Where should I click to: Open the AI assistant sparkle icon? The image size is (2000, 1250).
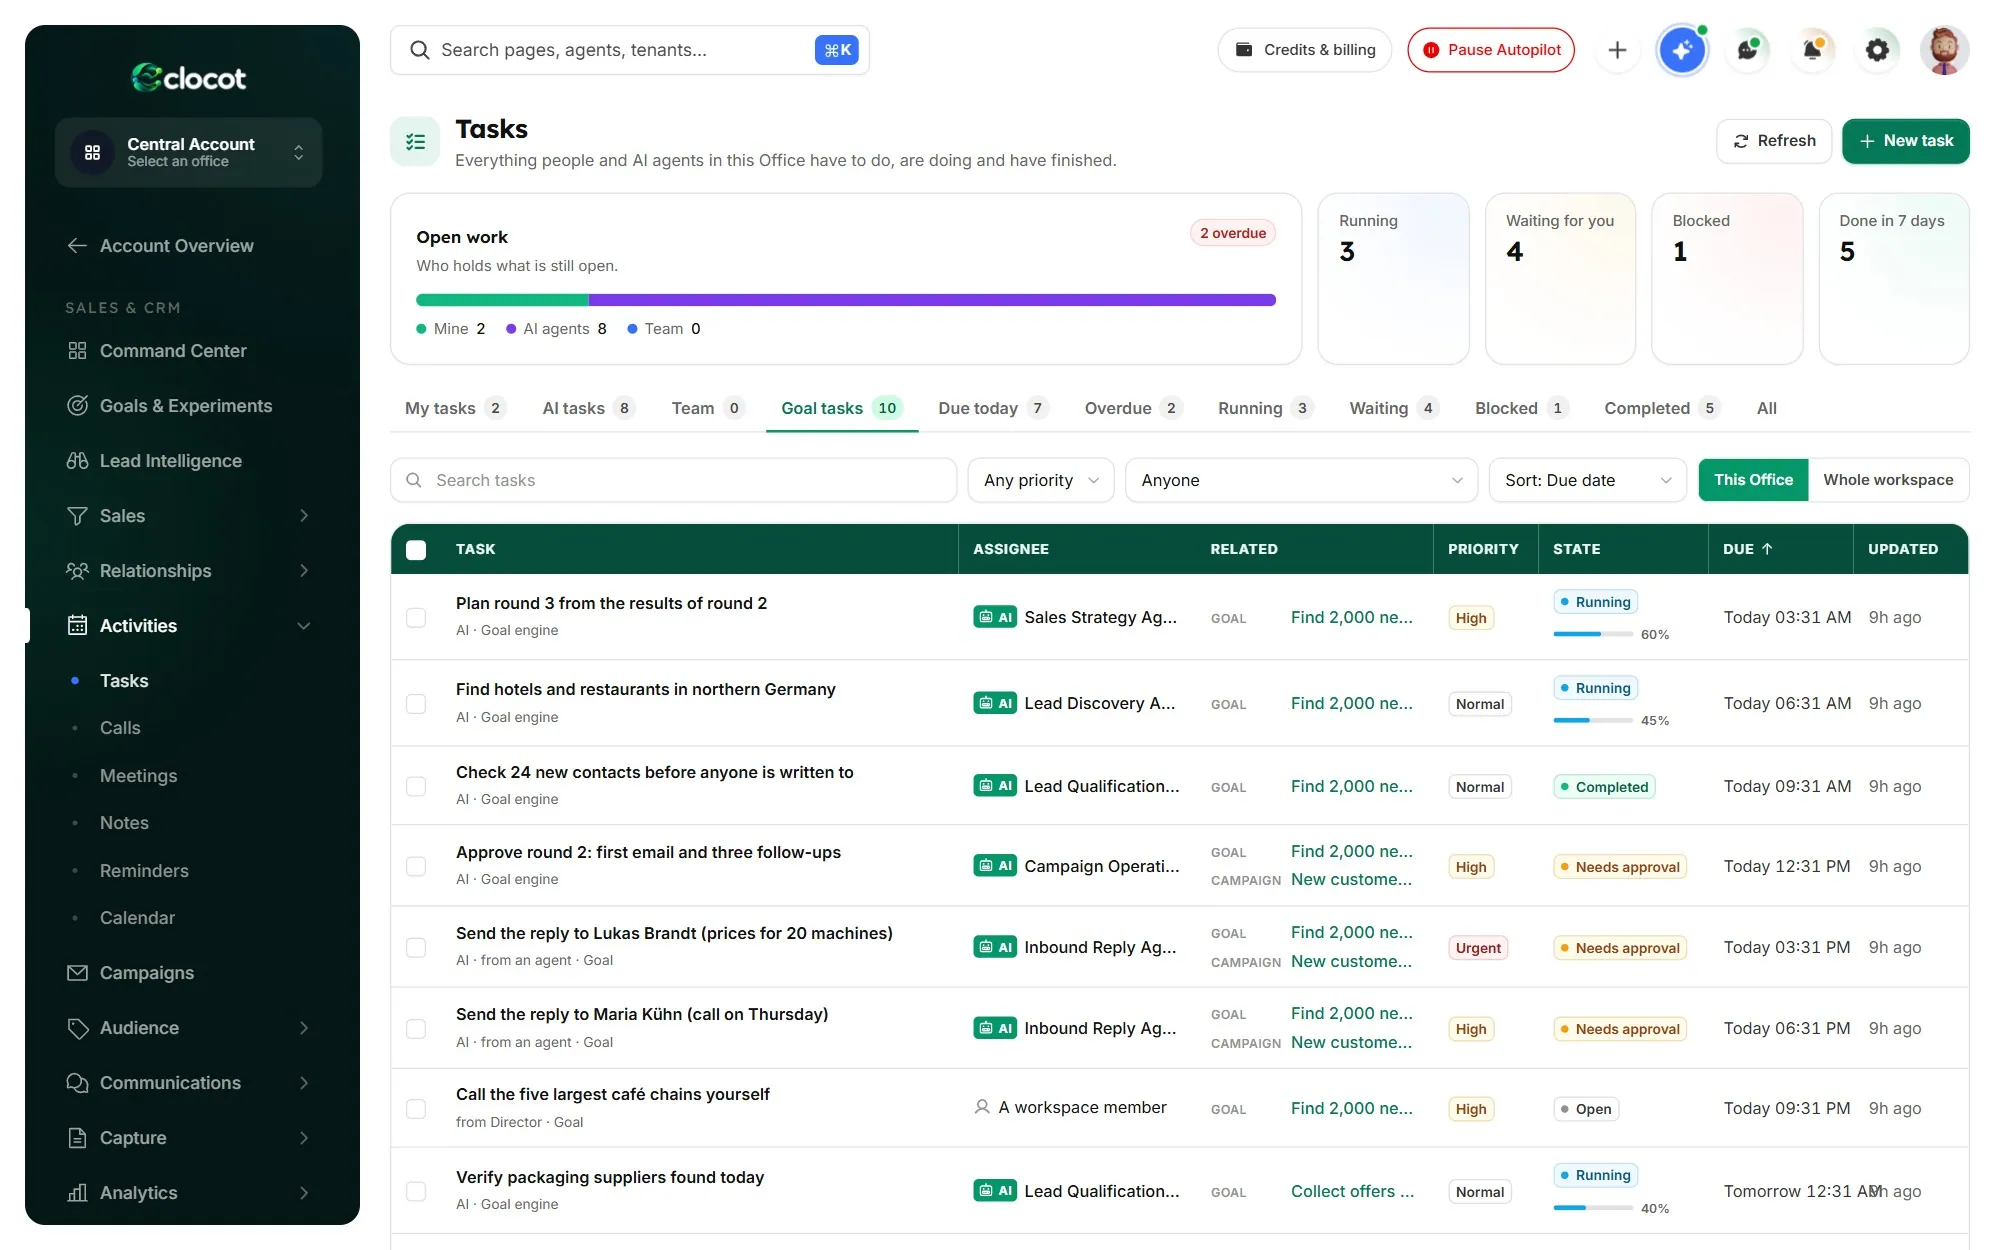[x=1682, y=50]
